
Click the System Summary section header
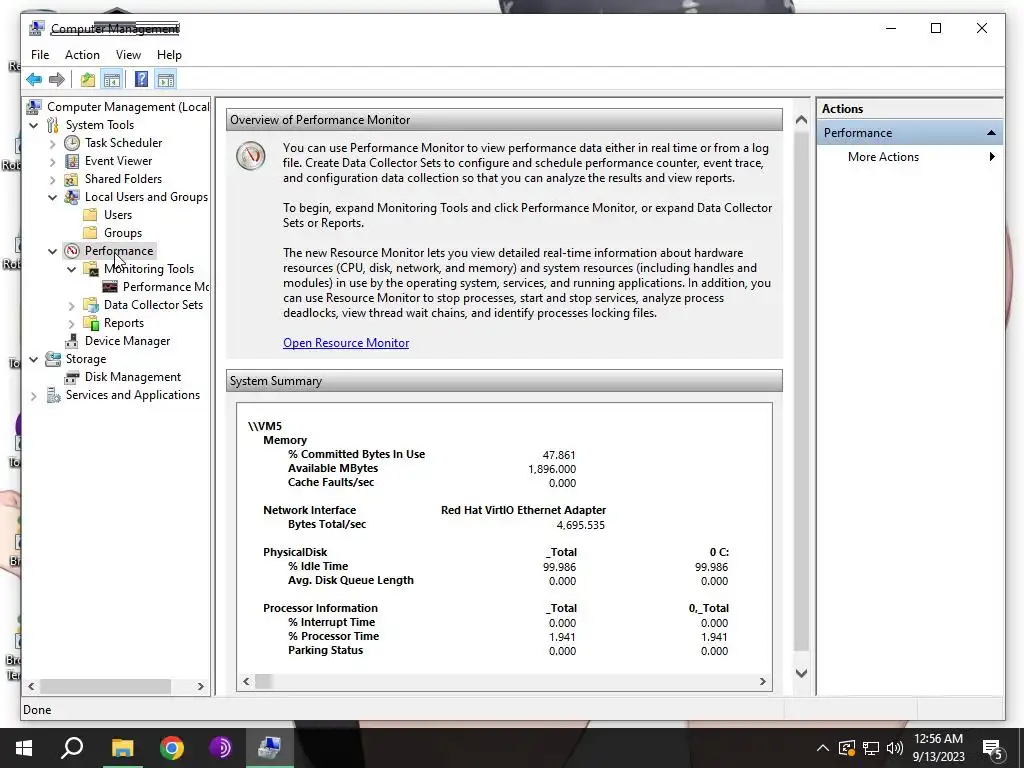click(504, 381)
